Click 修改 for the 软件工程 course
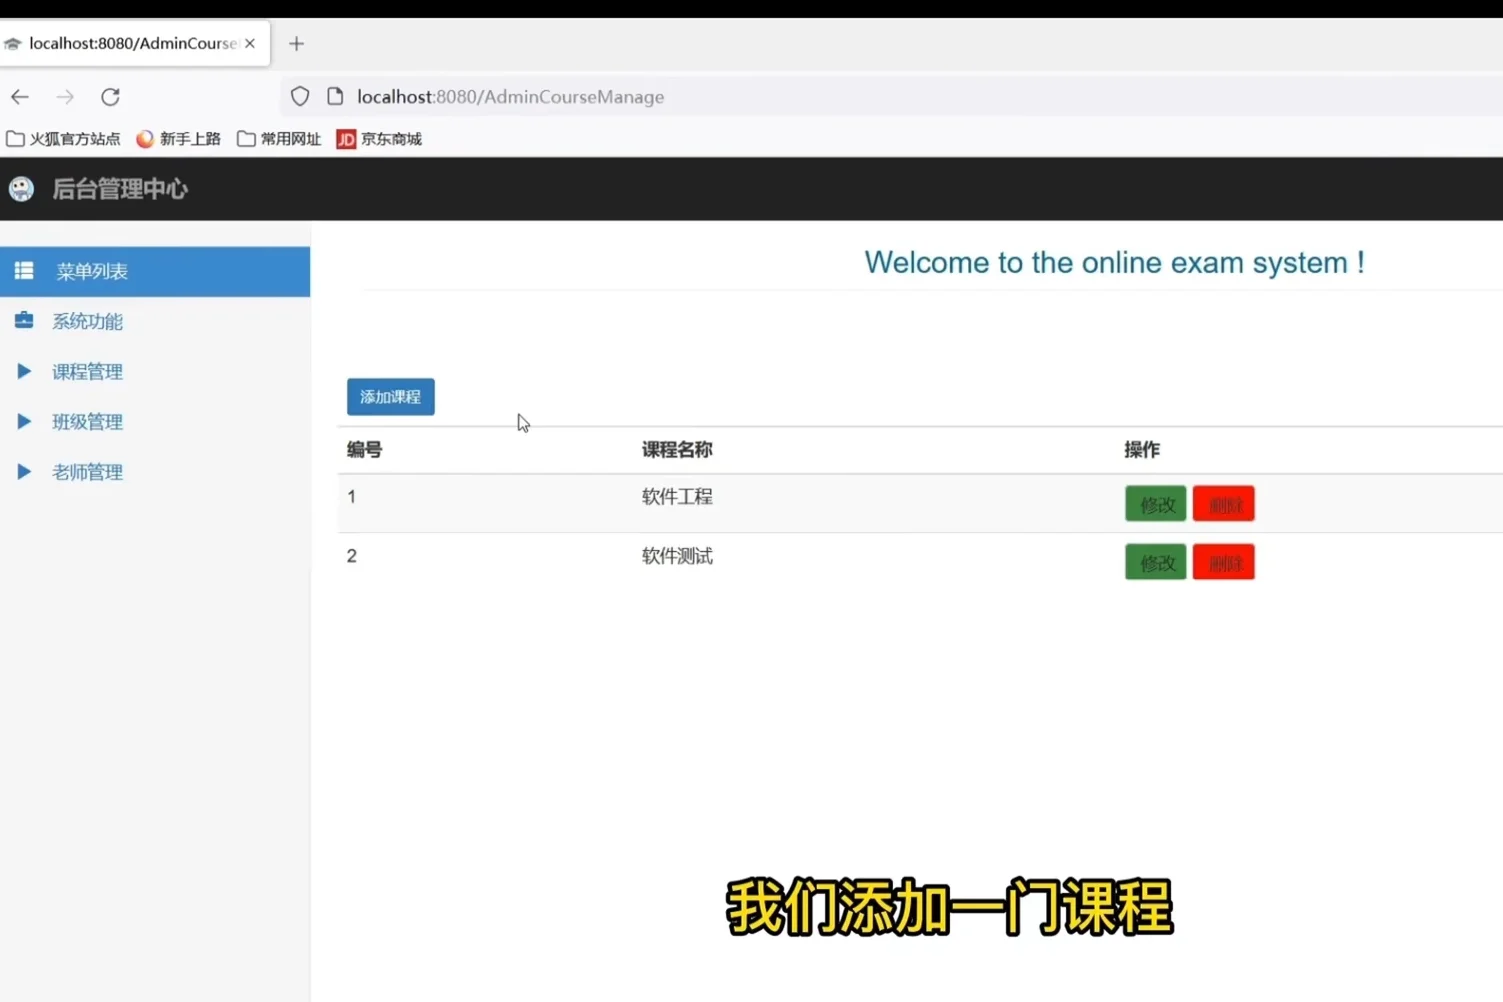The width and height of the screenshot is (1503, 1002). [x=1155, y=504]
